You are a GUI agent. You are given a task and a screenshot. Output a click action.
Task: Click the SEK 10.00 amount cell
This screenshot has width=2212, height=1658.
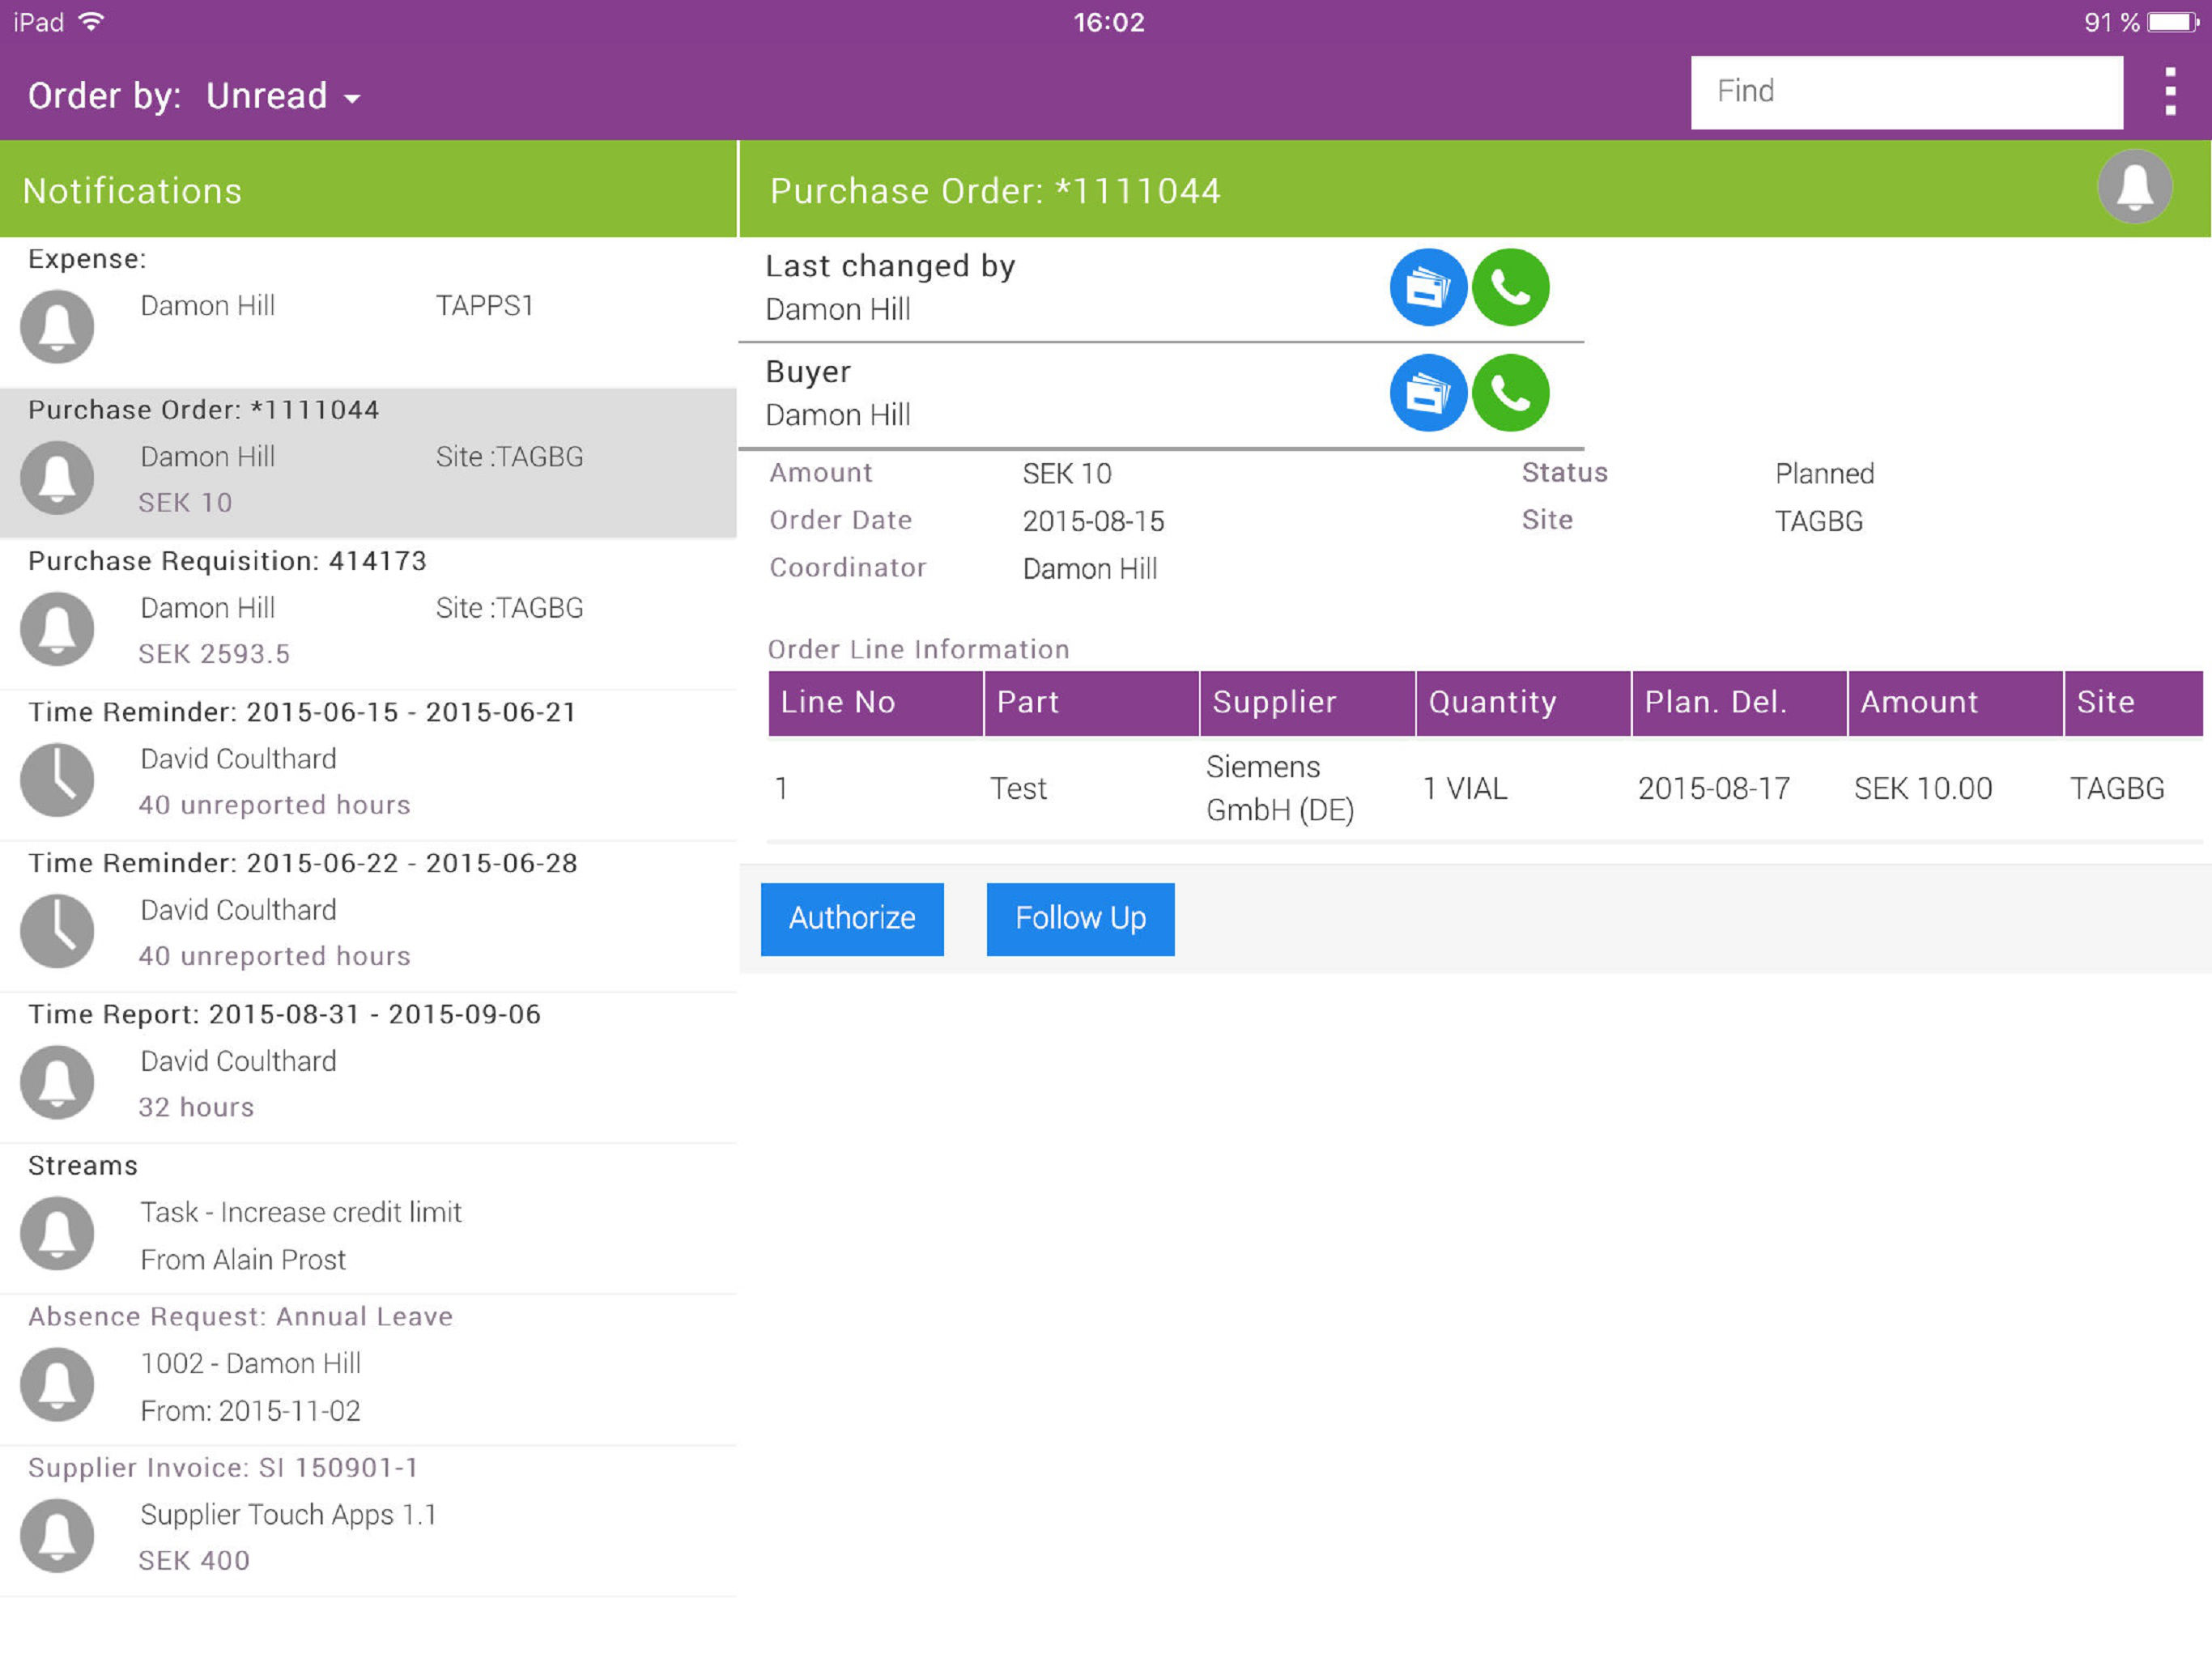tap(1923, 789)
